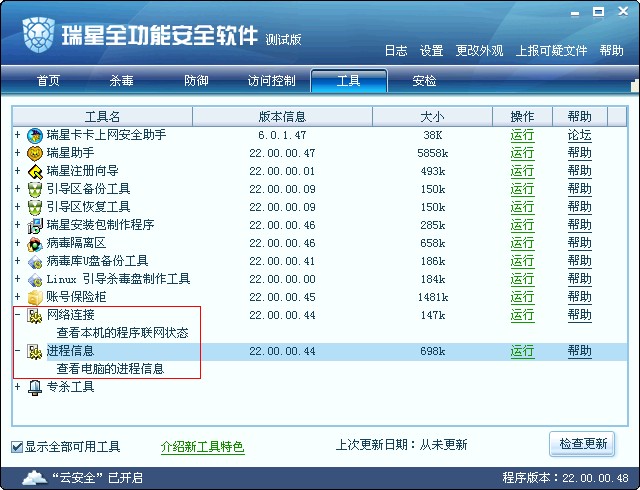Click 运行 for 瑞星助手

pyautogui.click(x=522, y=153)
